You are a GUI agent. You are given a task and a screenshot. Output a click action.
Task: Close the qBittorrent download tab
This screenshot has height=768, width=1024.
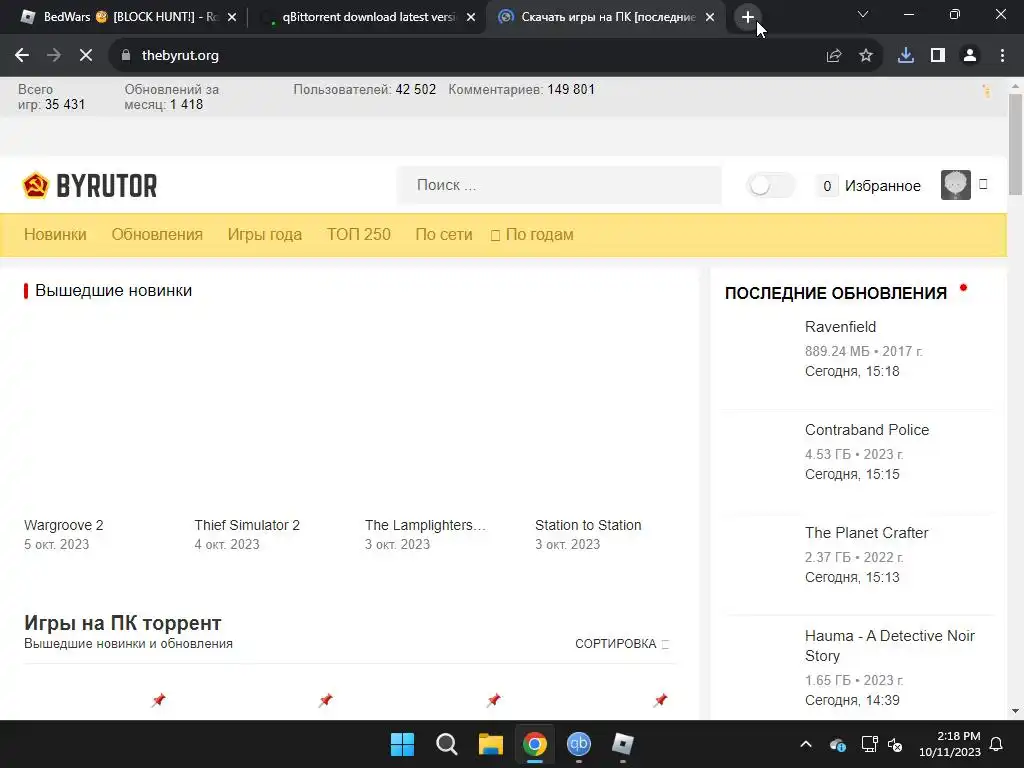(x=471, y=17)
